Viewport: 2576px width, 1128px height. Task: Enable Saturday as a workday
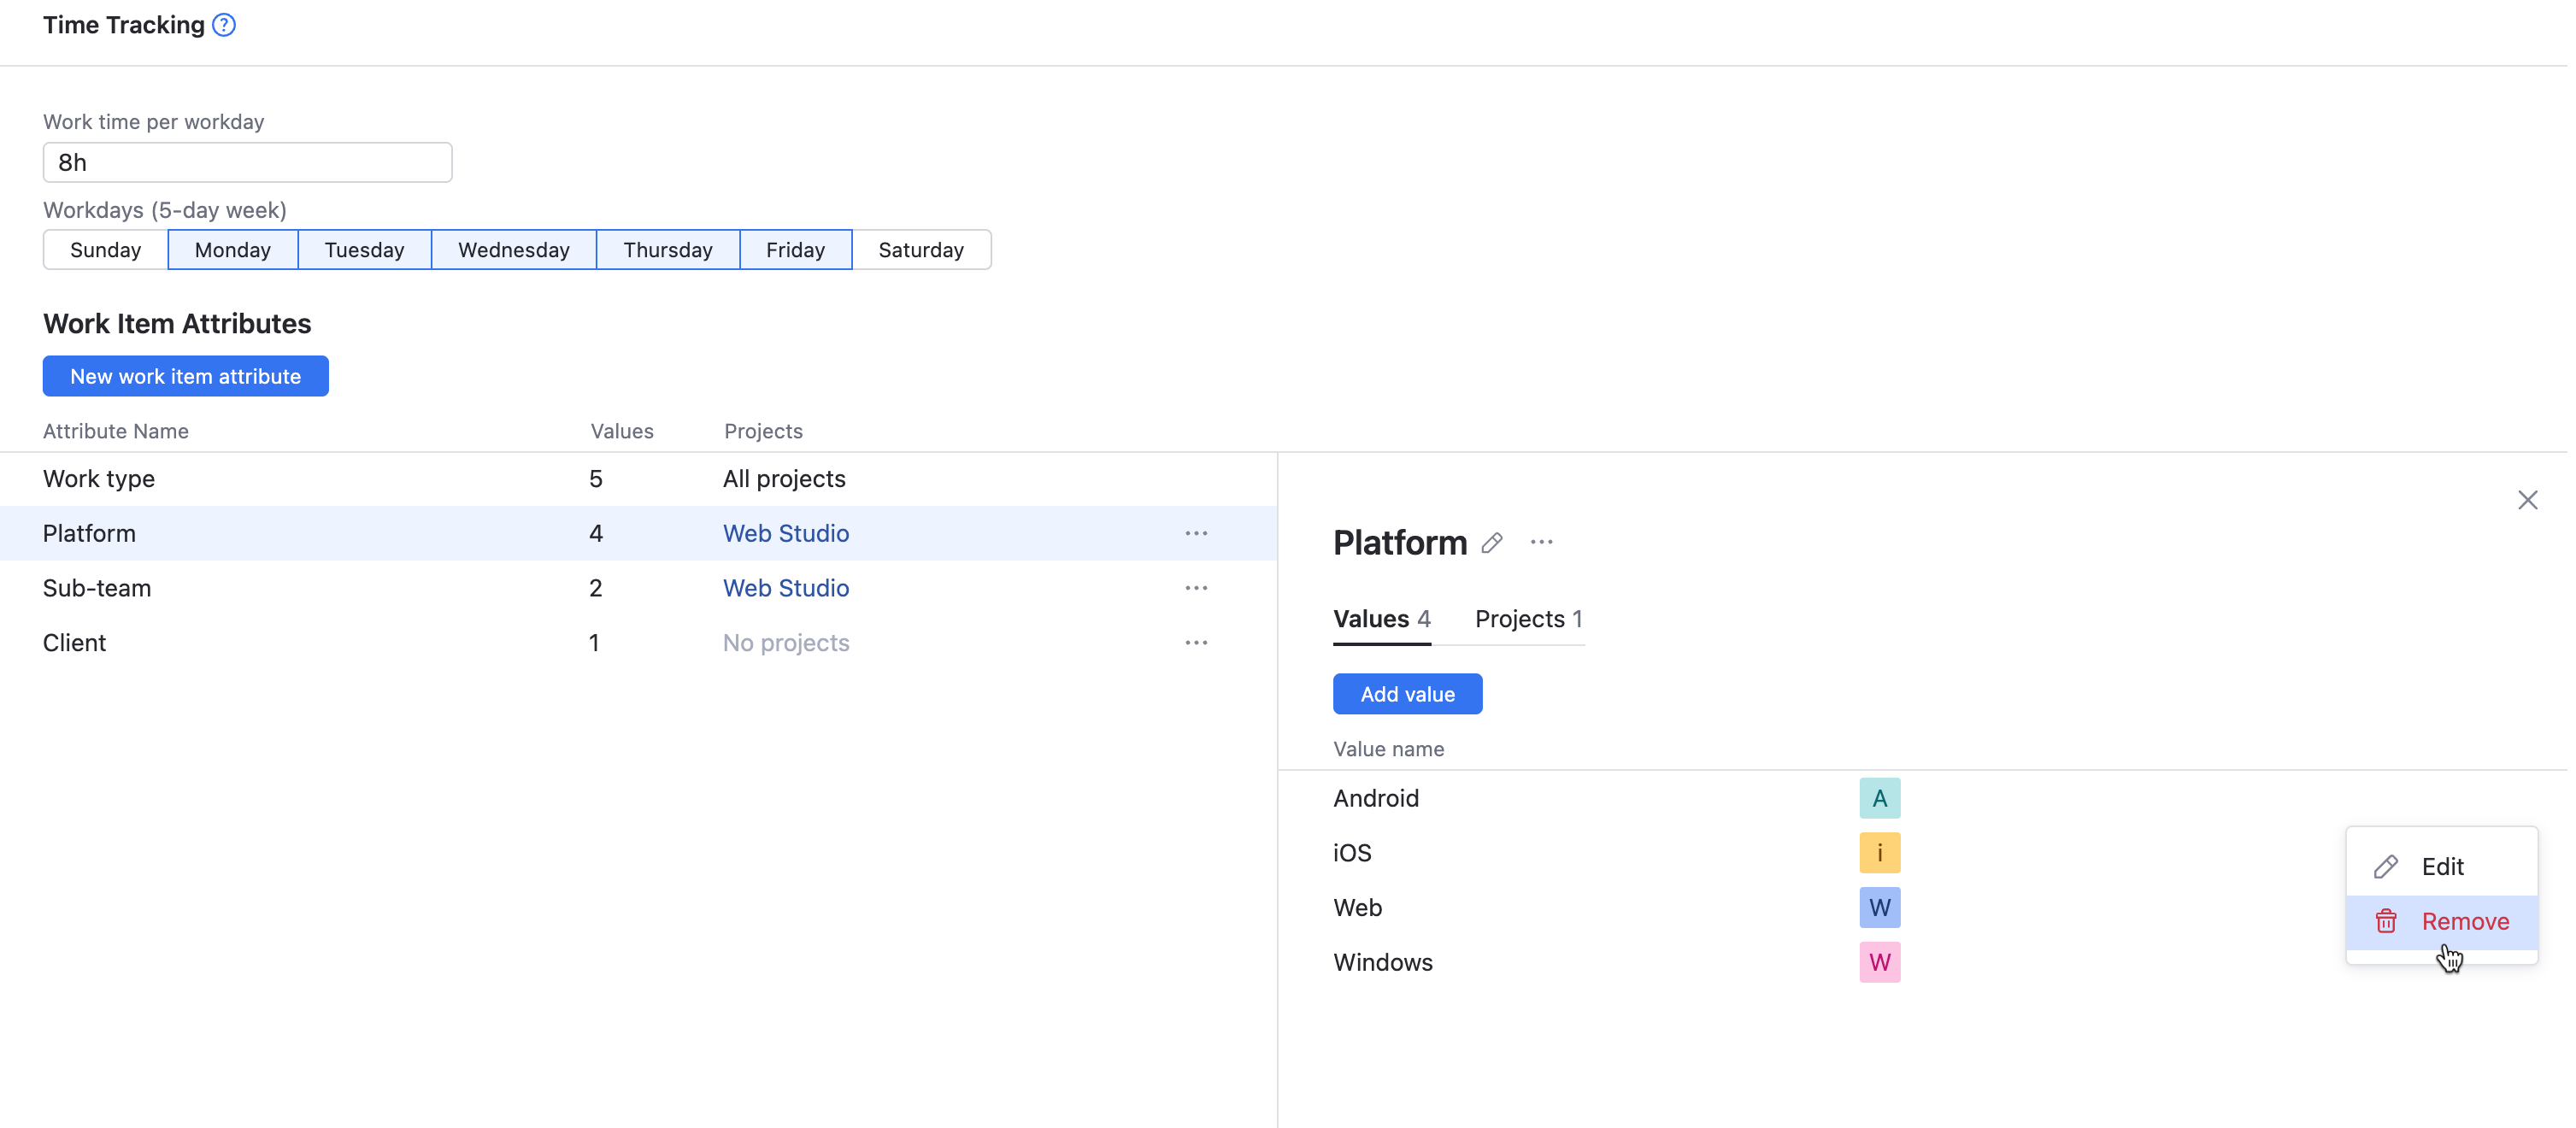[920, 250]
